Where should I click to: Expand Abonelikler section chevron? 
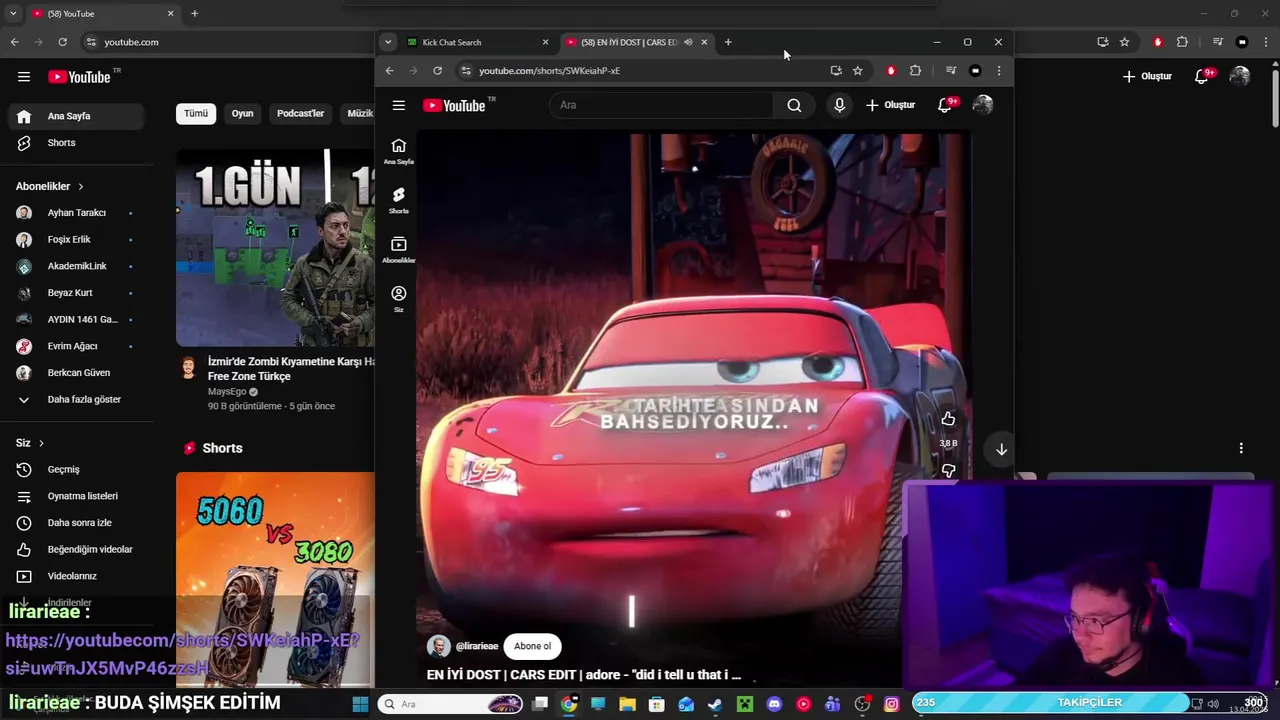point(81,187)
